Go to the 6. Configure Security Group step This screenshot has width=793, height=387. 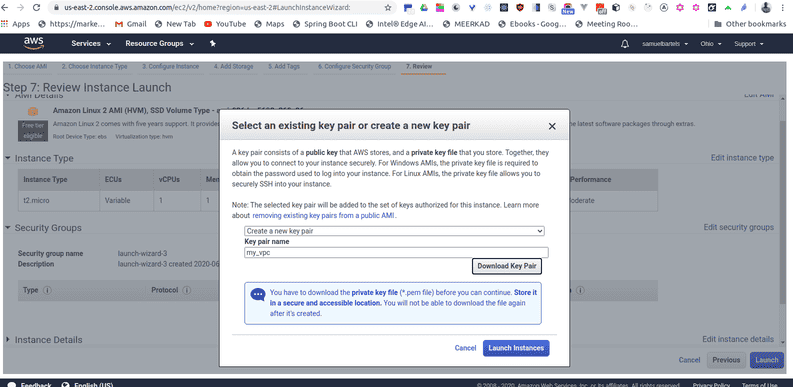coord(354,66)
